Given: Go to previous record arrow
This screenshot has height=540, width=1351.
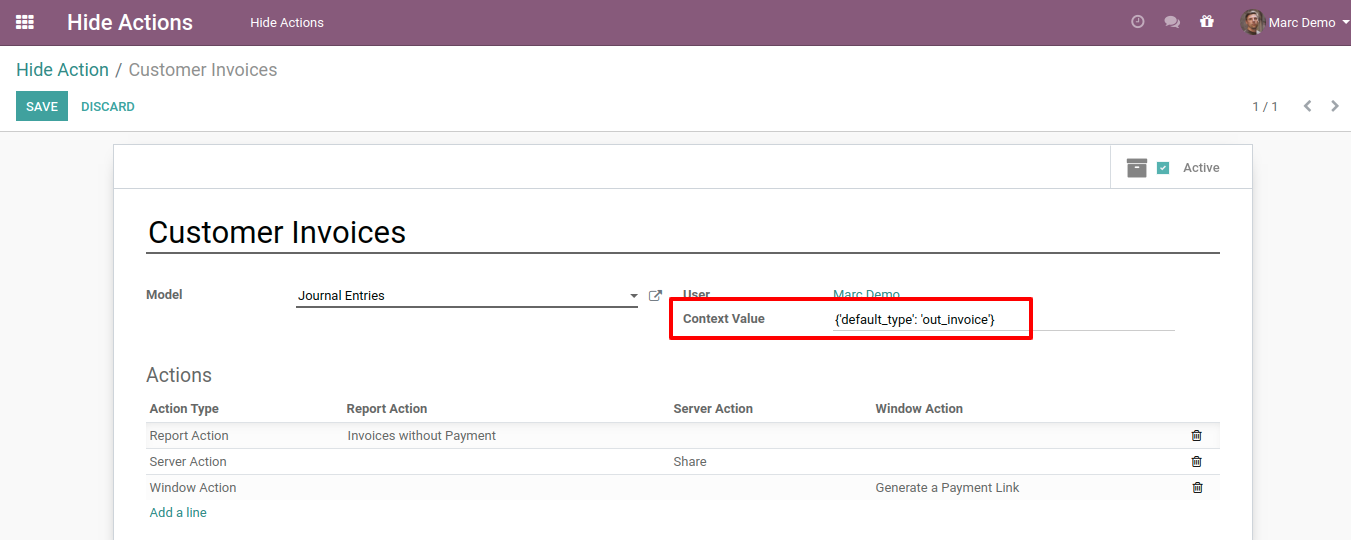Looking at the screenshot, I should click(1307, 106).
